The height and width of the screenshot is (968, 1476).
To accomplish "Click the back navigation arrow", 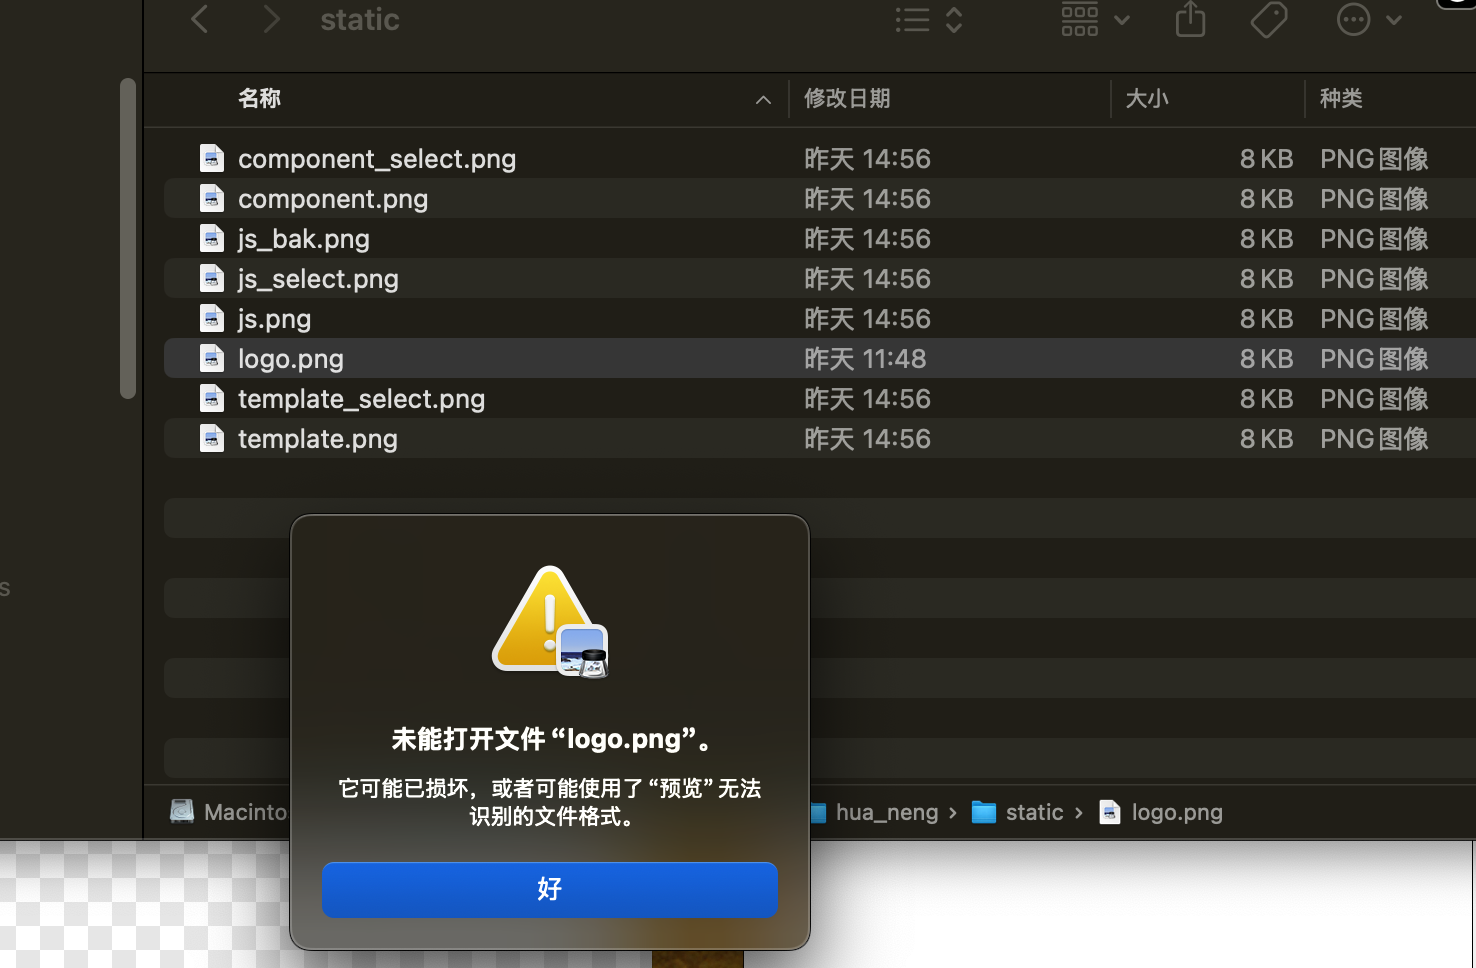I will (200, 19).
